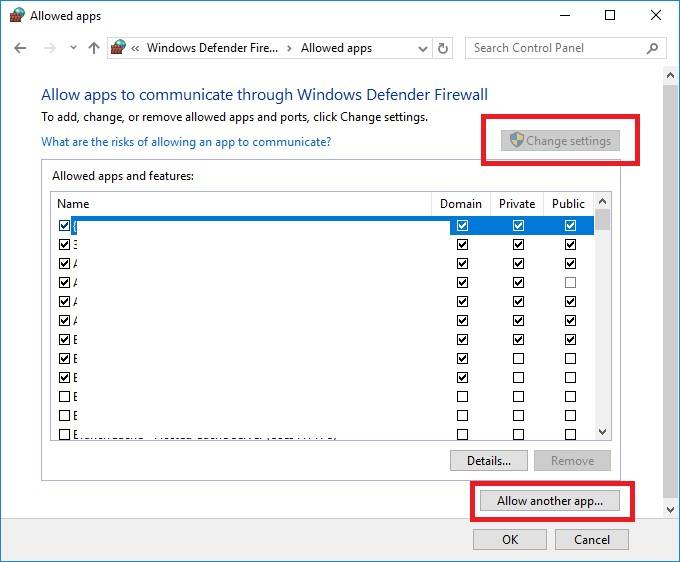Go back with the Back arrow
Image resolution: width=680 pixels, height=562 pixels.
[x=20, y=48]
